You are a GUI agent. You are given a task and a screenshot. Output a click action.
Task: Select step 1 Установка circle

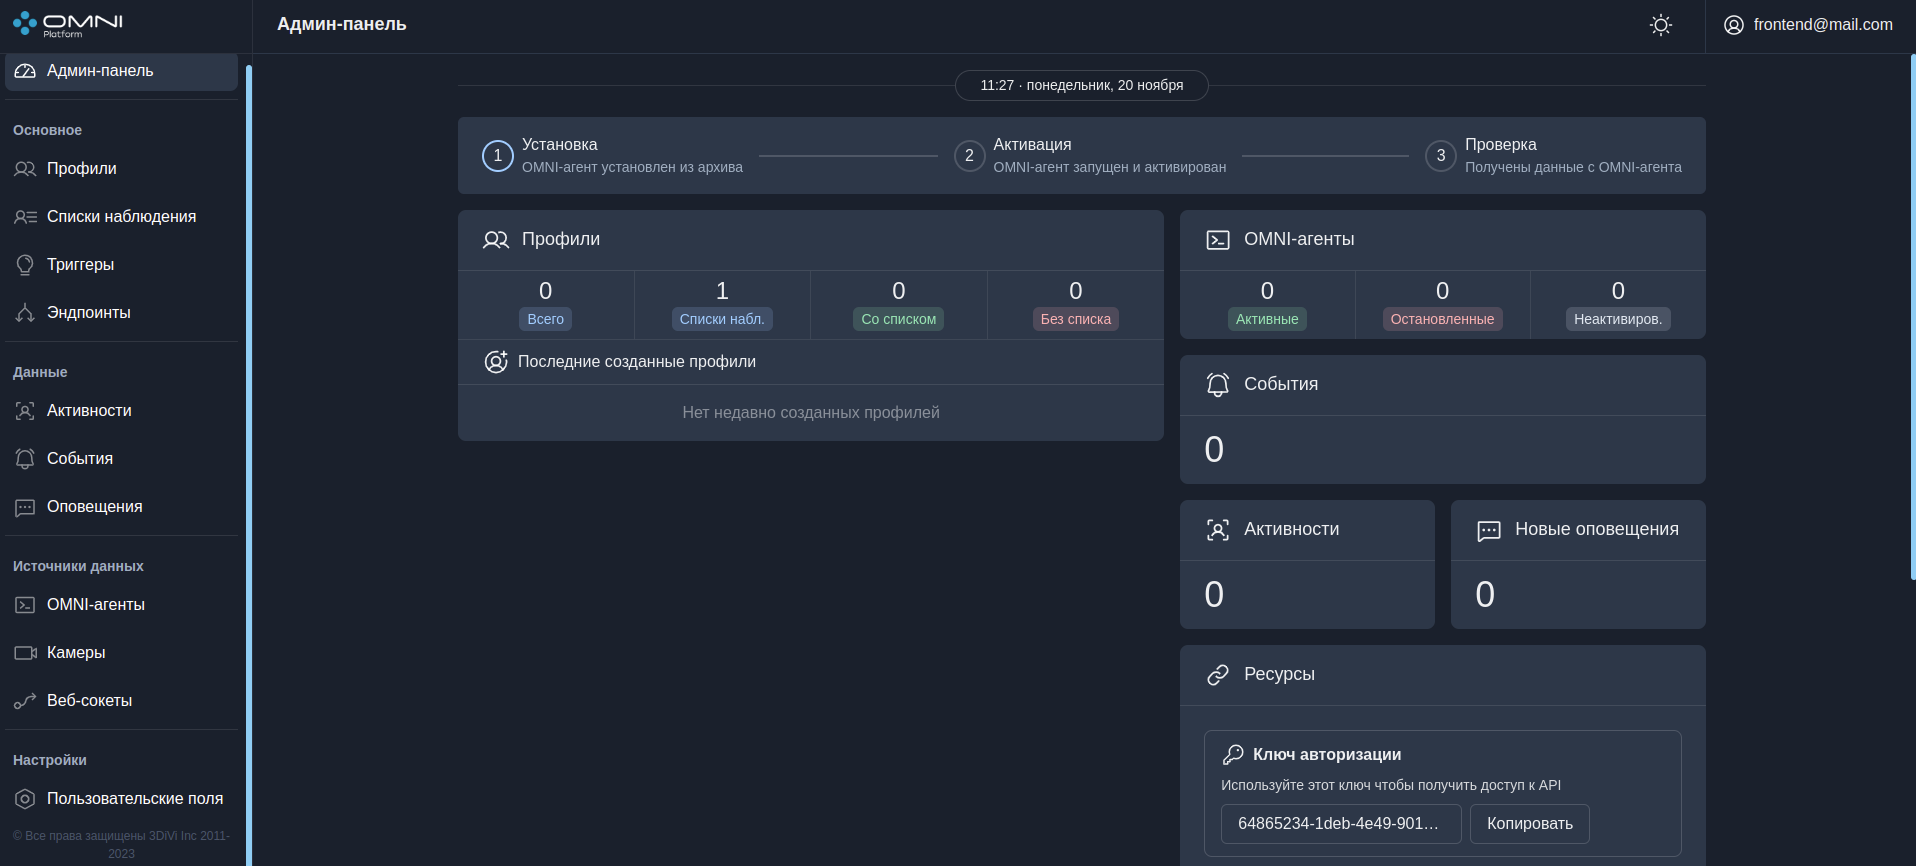[498, 156]
